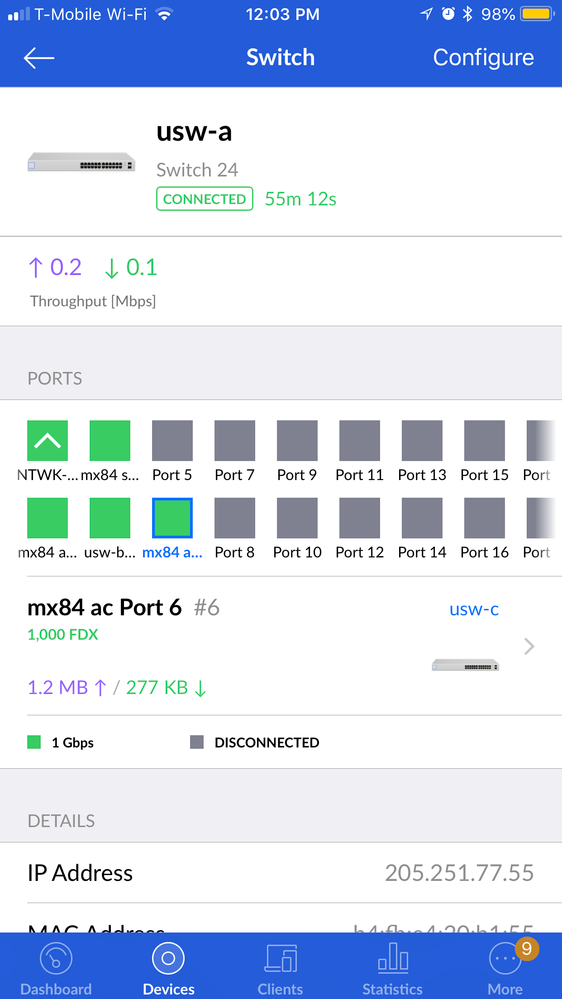
Task: Open the Dashboard tab
Action: point(56,968)
